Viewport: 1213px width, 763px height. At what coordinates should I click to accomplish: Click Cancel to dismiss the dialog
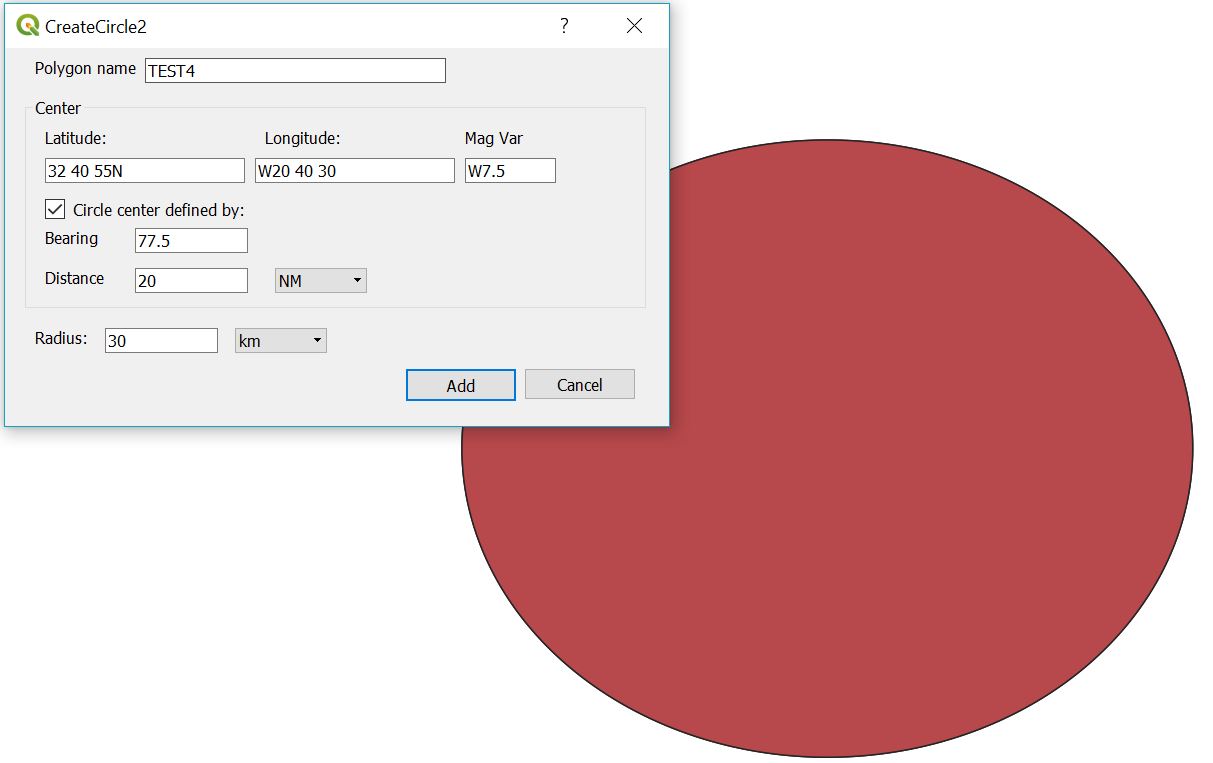[x=579, y=384]
